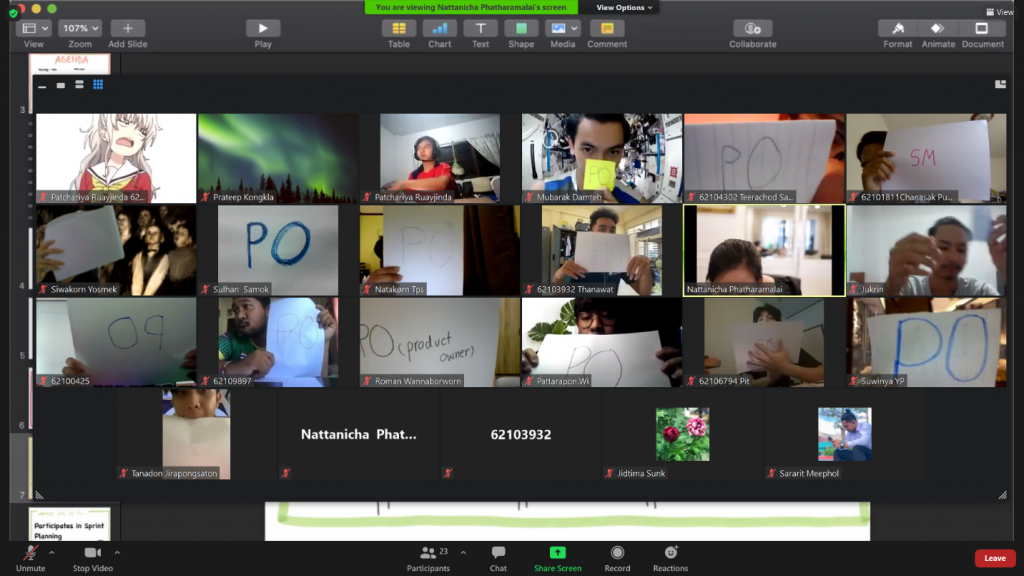Open the Animate tab

[x=938, y=29]
